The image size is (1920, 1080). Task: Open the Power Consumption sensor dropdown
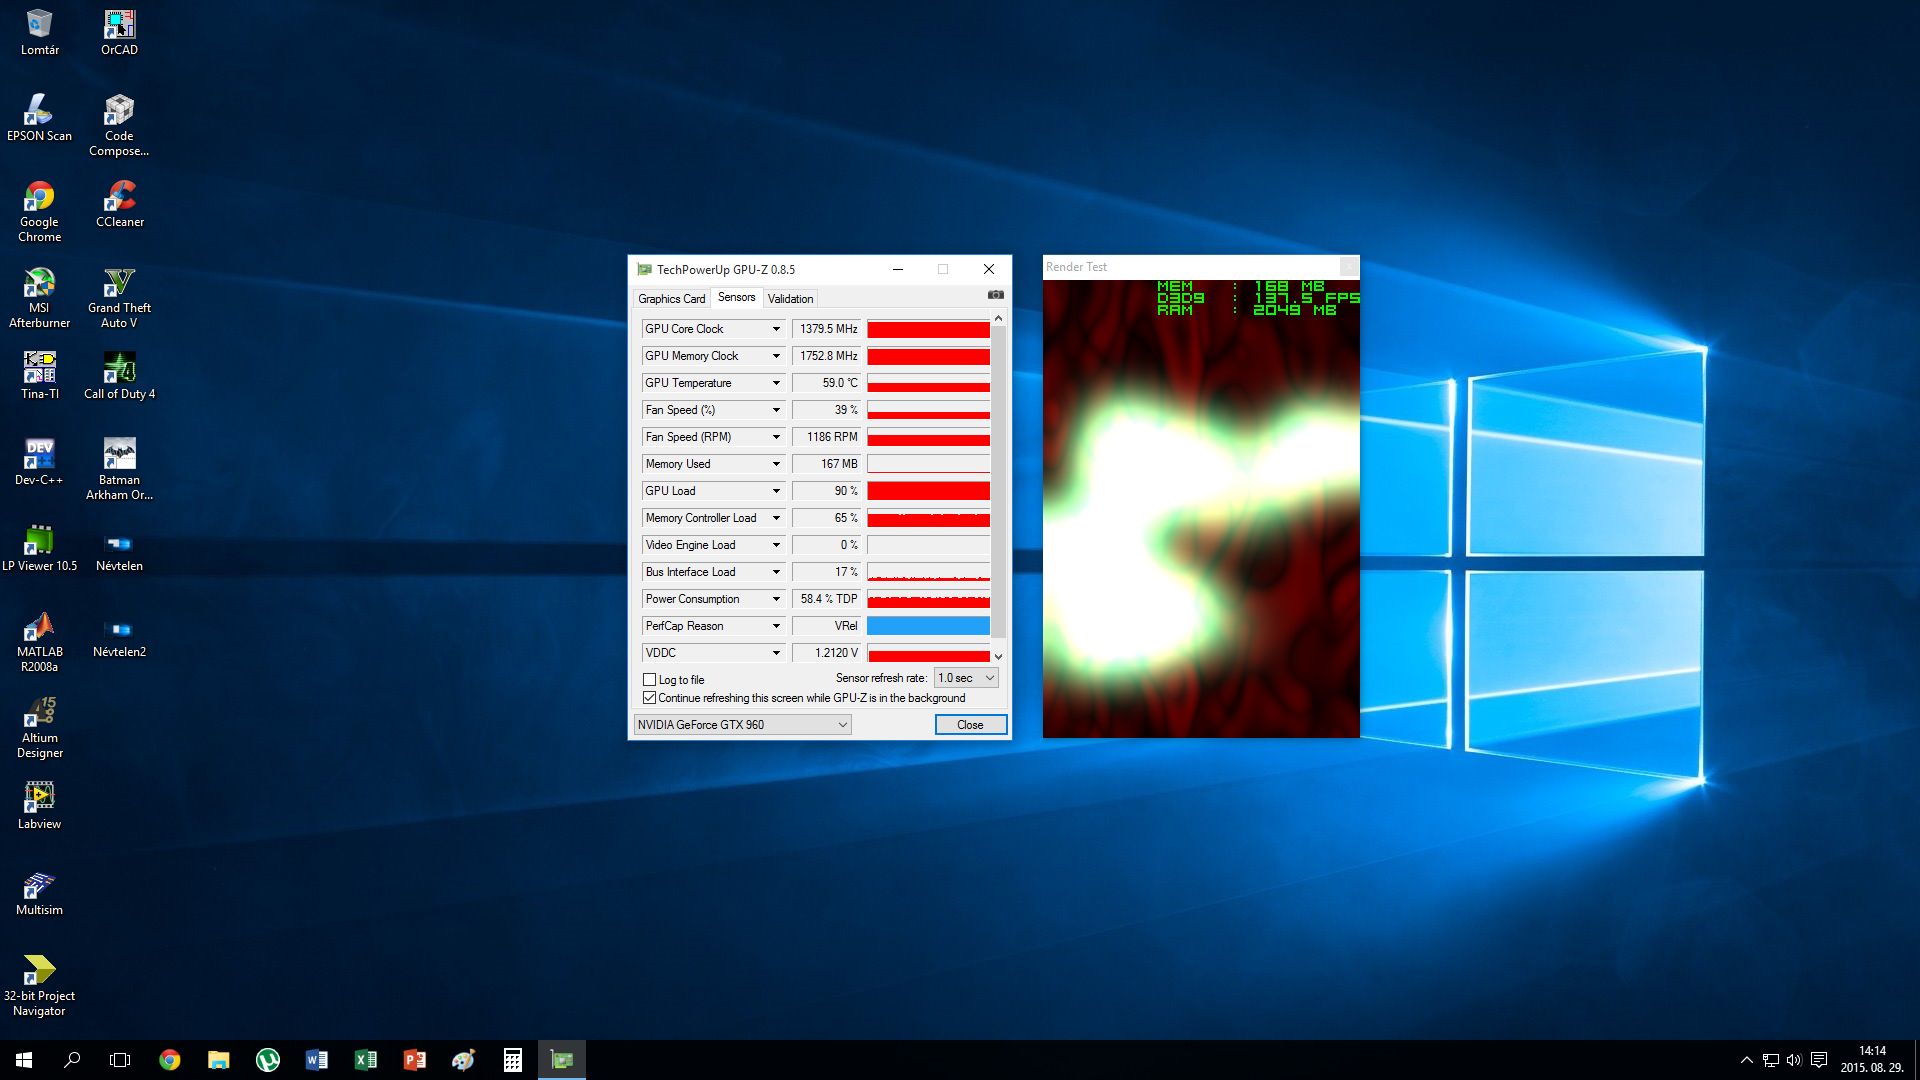pos(776,599)
